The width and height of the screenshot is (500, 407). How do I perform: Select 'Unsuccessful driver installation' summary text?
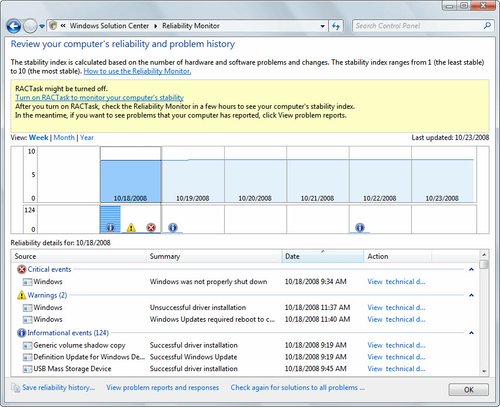click(x=198, y=307)
